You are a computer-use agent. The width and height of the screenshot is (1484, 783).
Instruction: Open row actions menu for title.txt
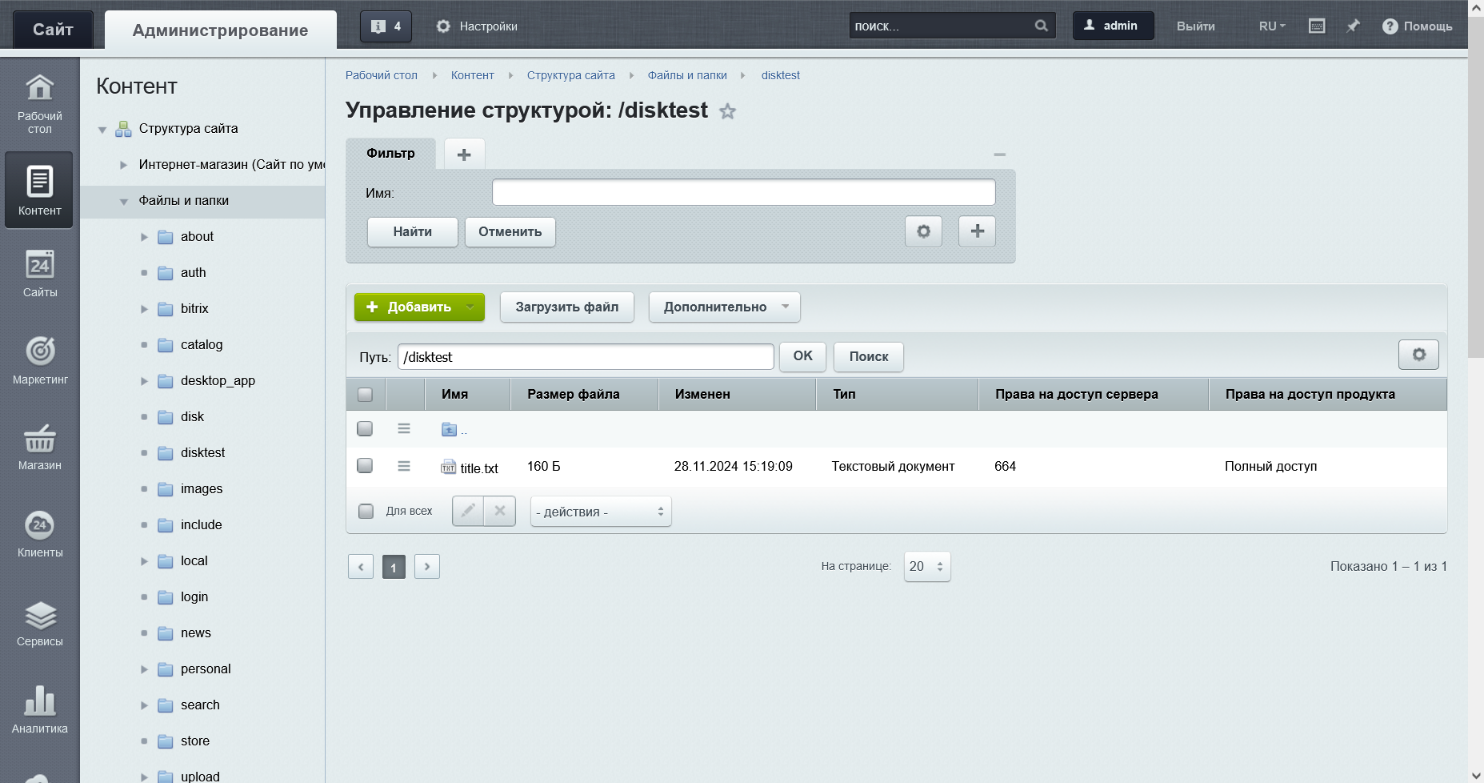point(404,466)
